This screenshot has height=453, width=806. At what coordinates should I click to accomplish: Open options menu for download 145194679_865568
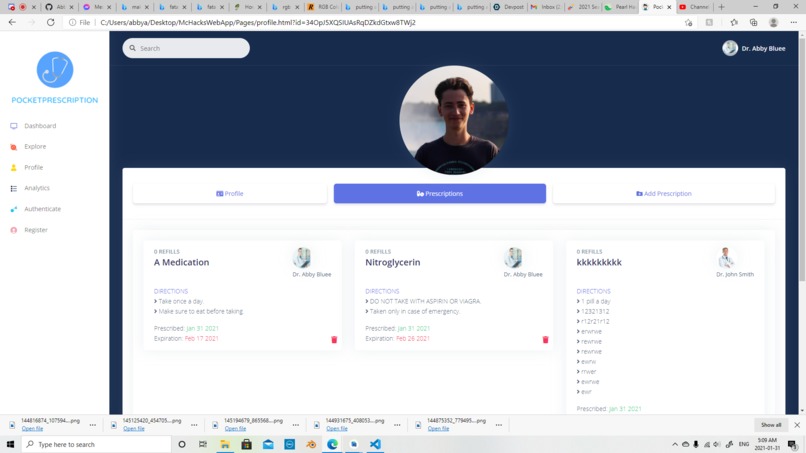pyautogui.click(x=296, y=425)
